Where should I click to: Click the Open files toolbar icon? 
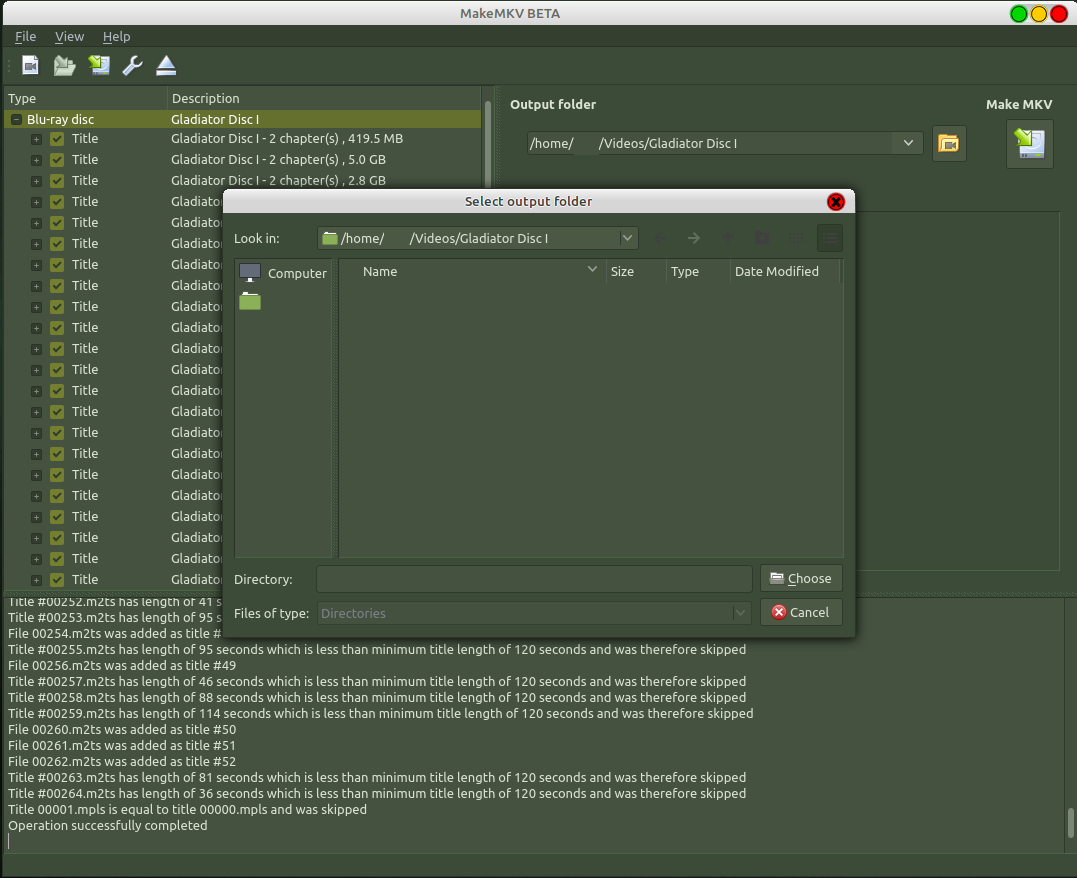click(30, 65)
